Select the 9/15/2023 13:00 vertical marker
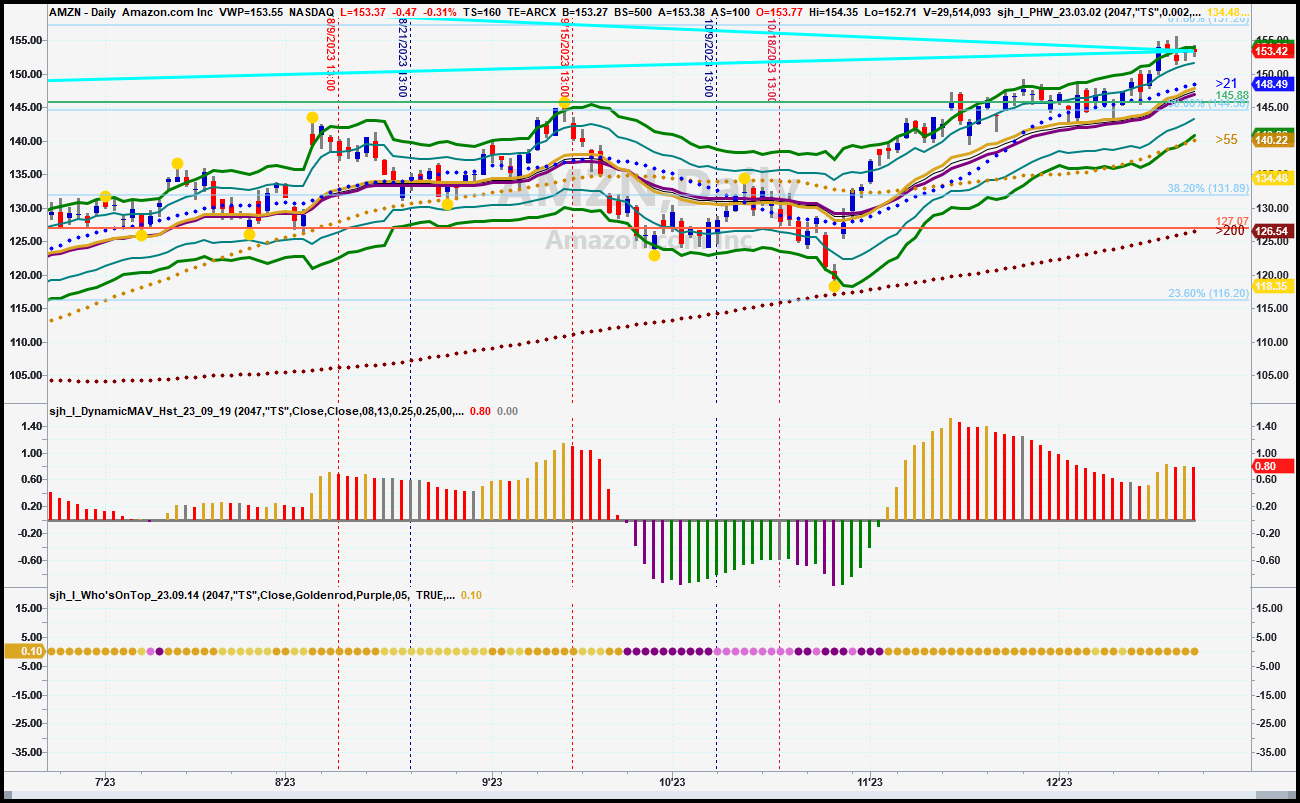The width and height of the screenshot is (1300, 803). point(565,57)
